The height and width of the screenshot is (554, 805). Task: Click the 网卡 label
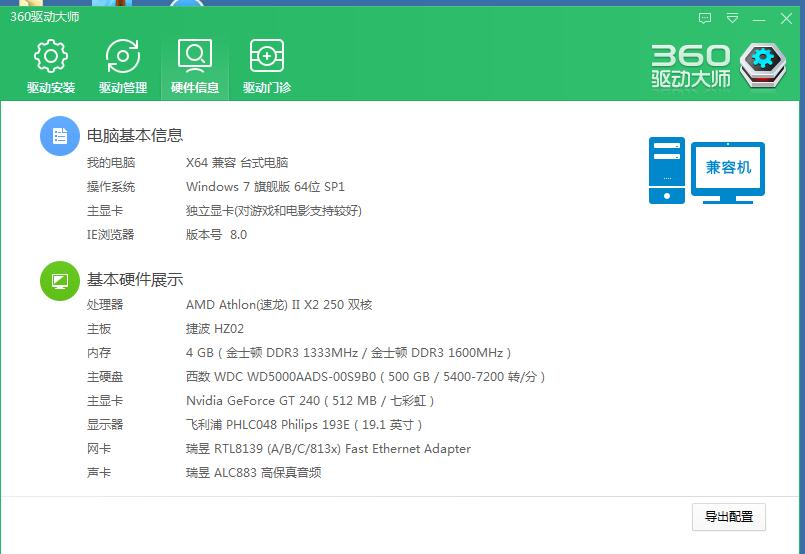click(99, 449)
